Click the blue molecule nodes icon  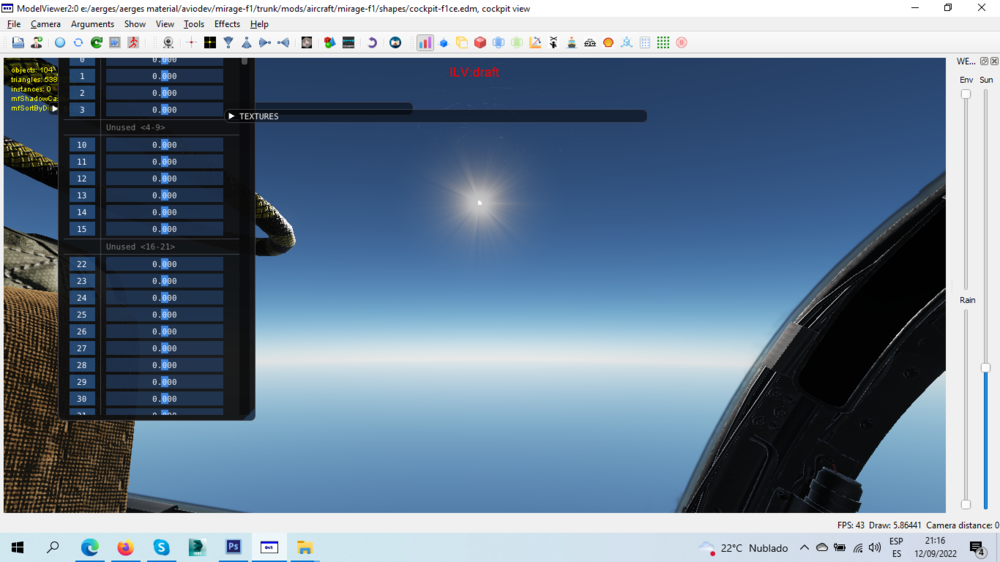627,43
